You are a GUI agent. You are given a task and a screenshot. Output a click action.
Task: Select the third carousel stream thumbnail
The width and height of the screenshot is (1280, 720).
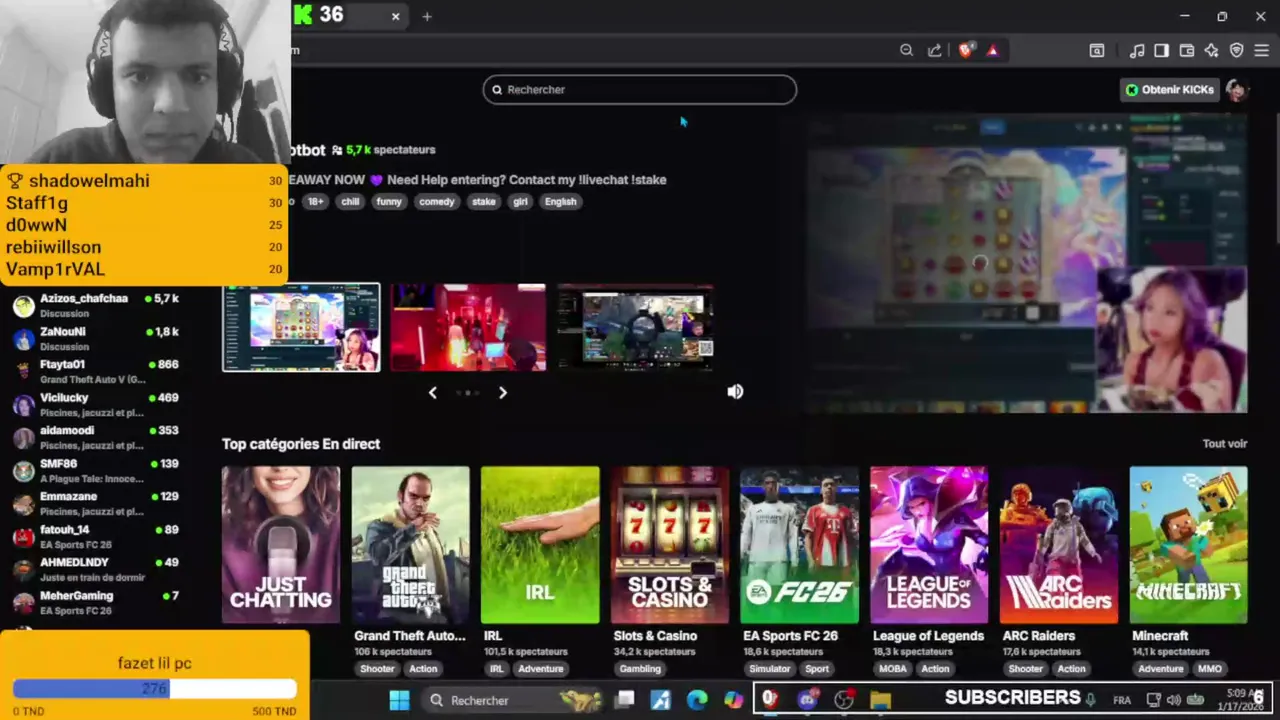(635, 327)
